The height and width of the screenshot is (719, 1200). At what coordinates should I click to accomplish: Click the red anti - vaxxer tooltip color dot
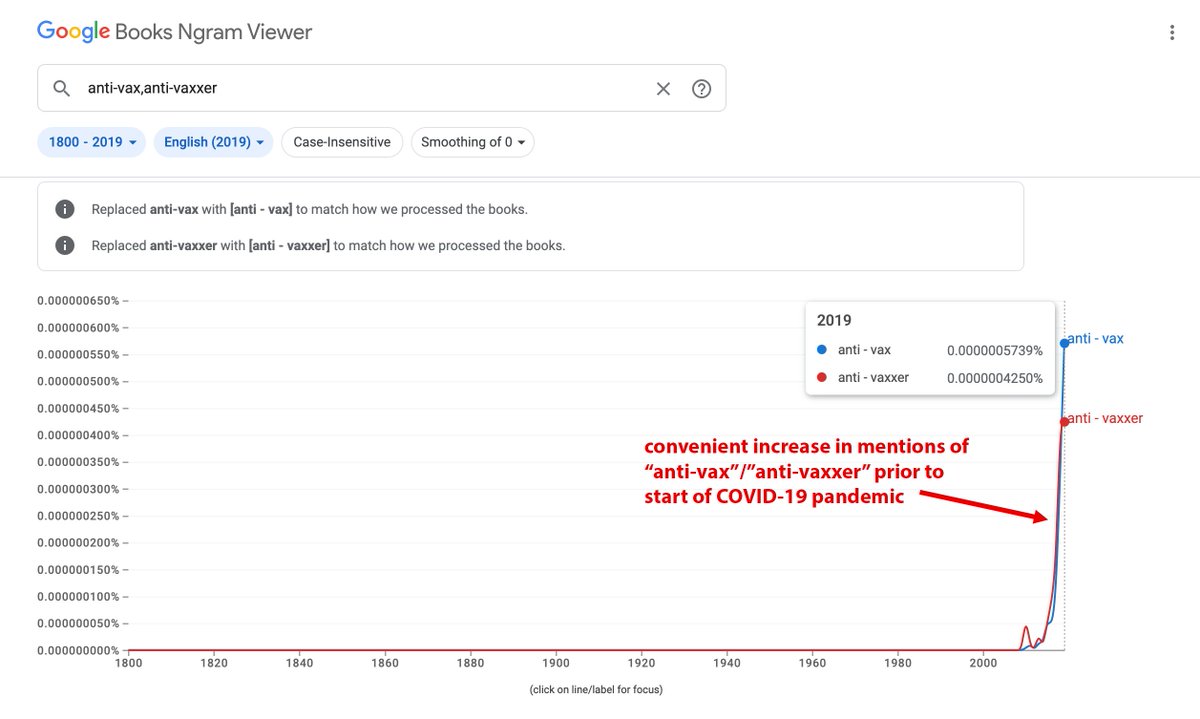[x=822, y=378]
